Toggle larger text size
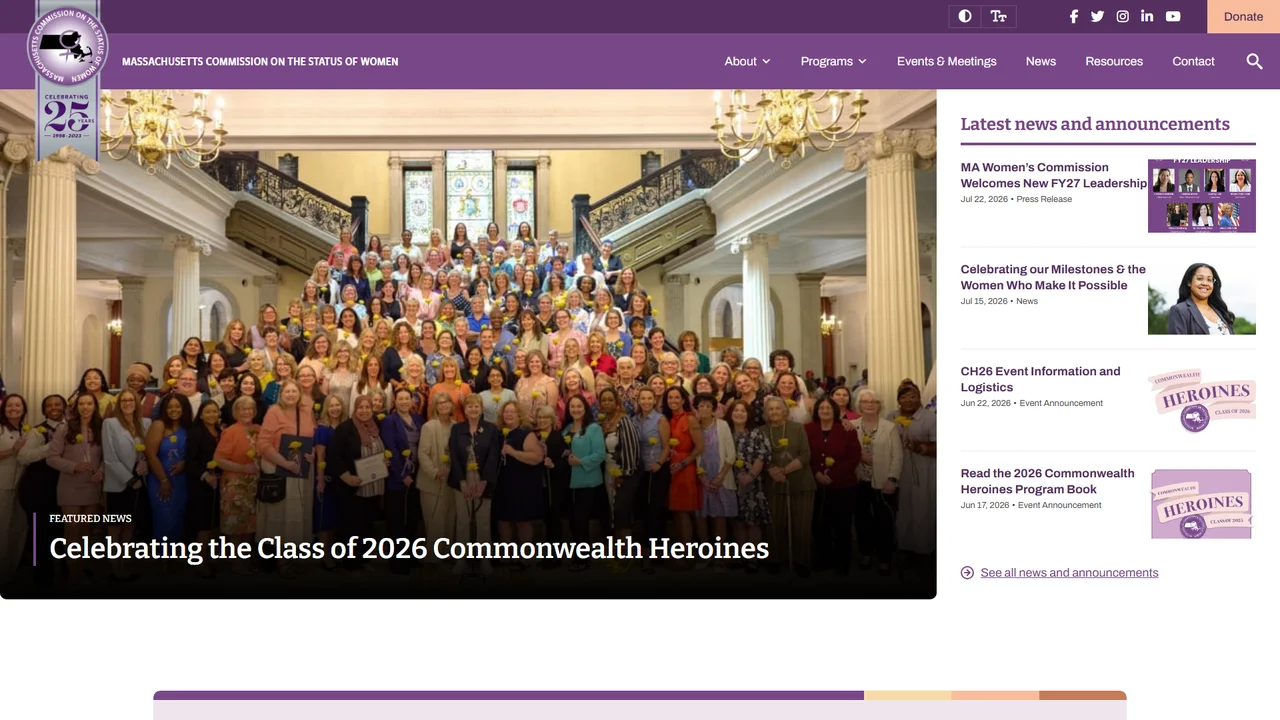This screenshot has width=1280, height=720. [x=998, y=16]
